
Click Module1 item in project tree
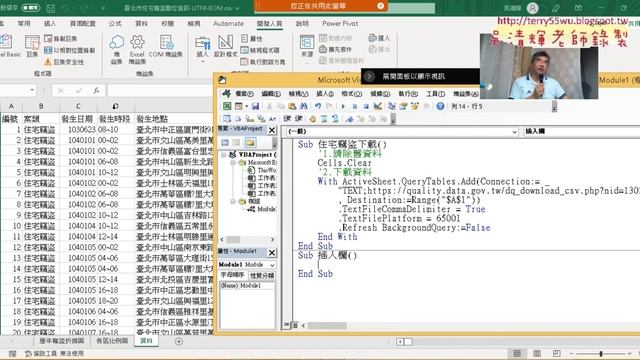[262, 209]
